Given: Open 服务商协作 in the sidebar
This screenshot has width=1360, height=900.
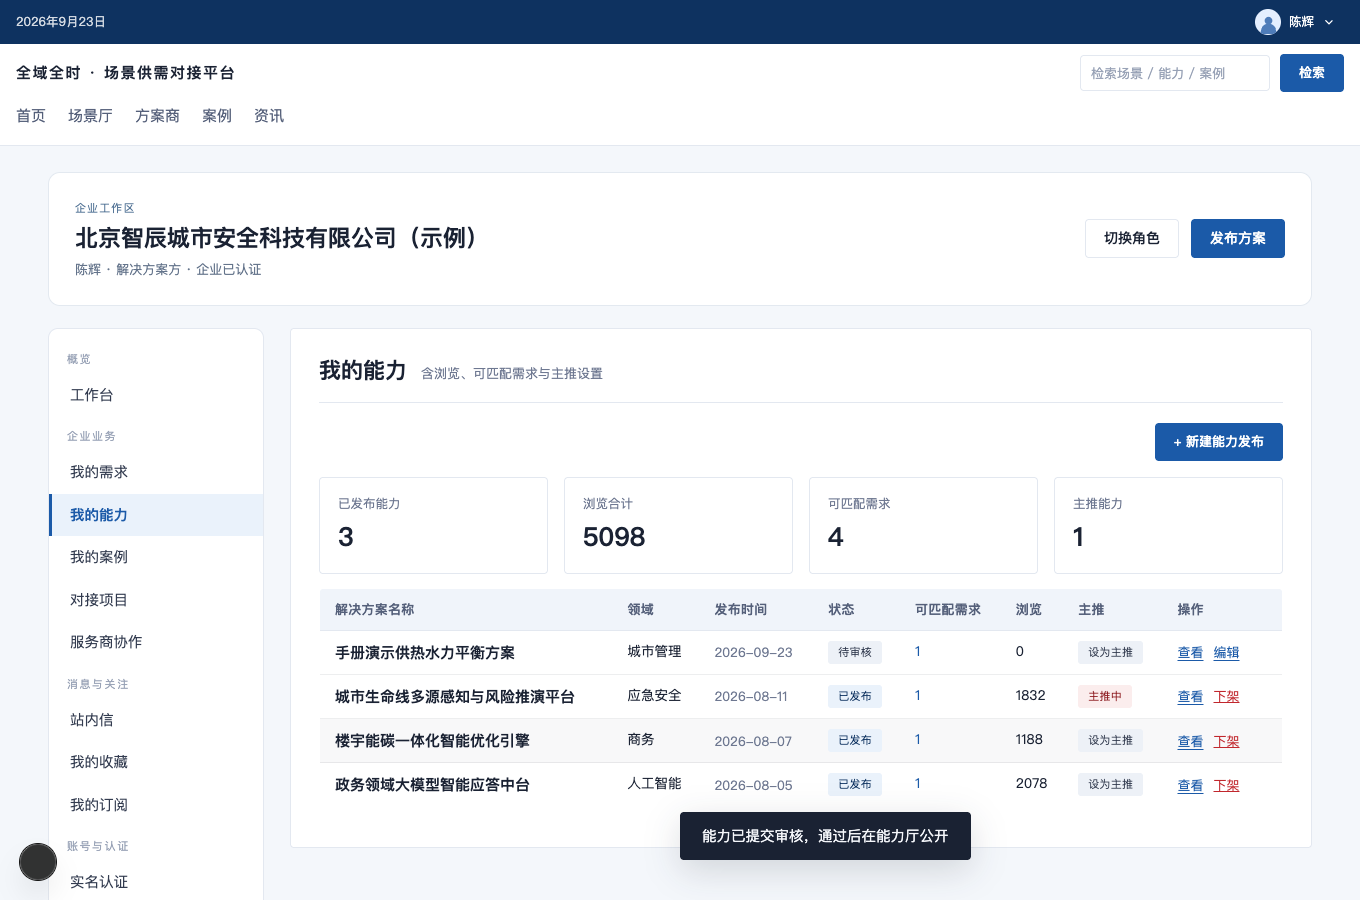Looking at the screenshot, I should click(156, 642).
